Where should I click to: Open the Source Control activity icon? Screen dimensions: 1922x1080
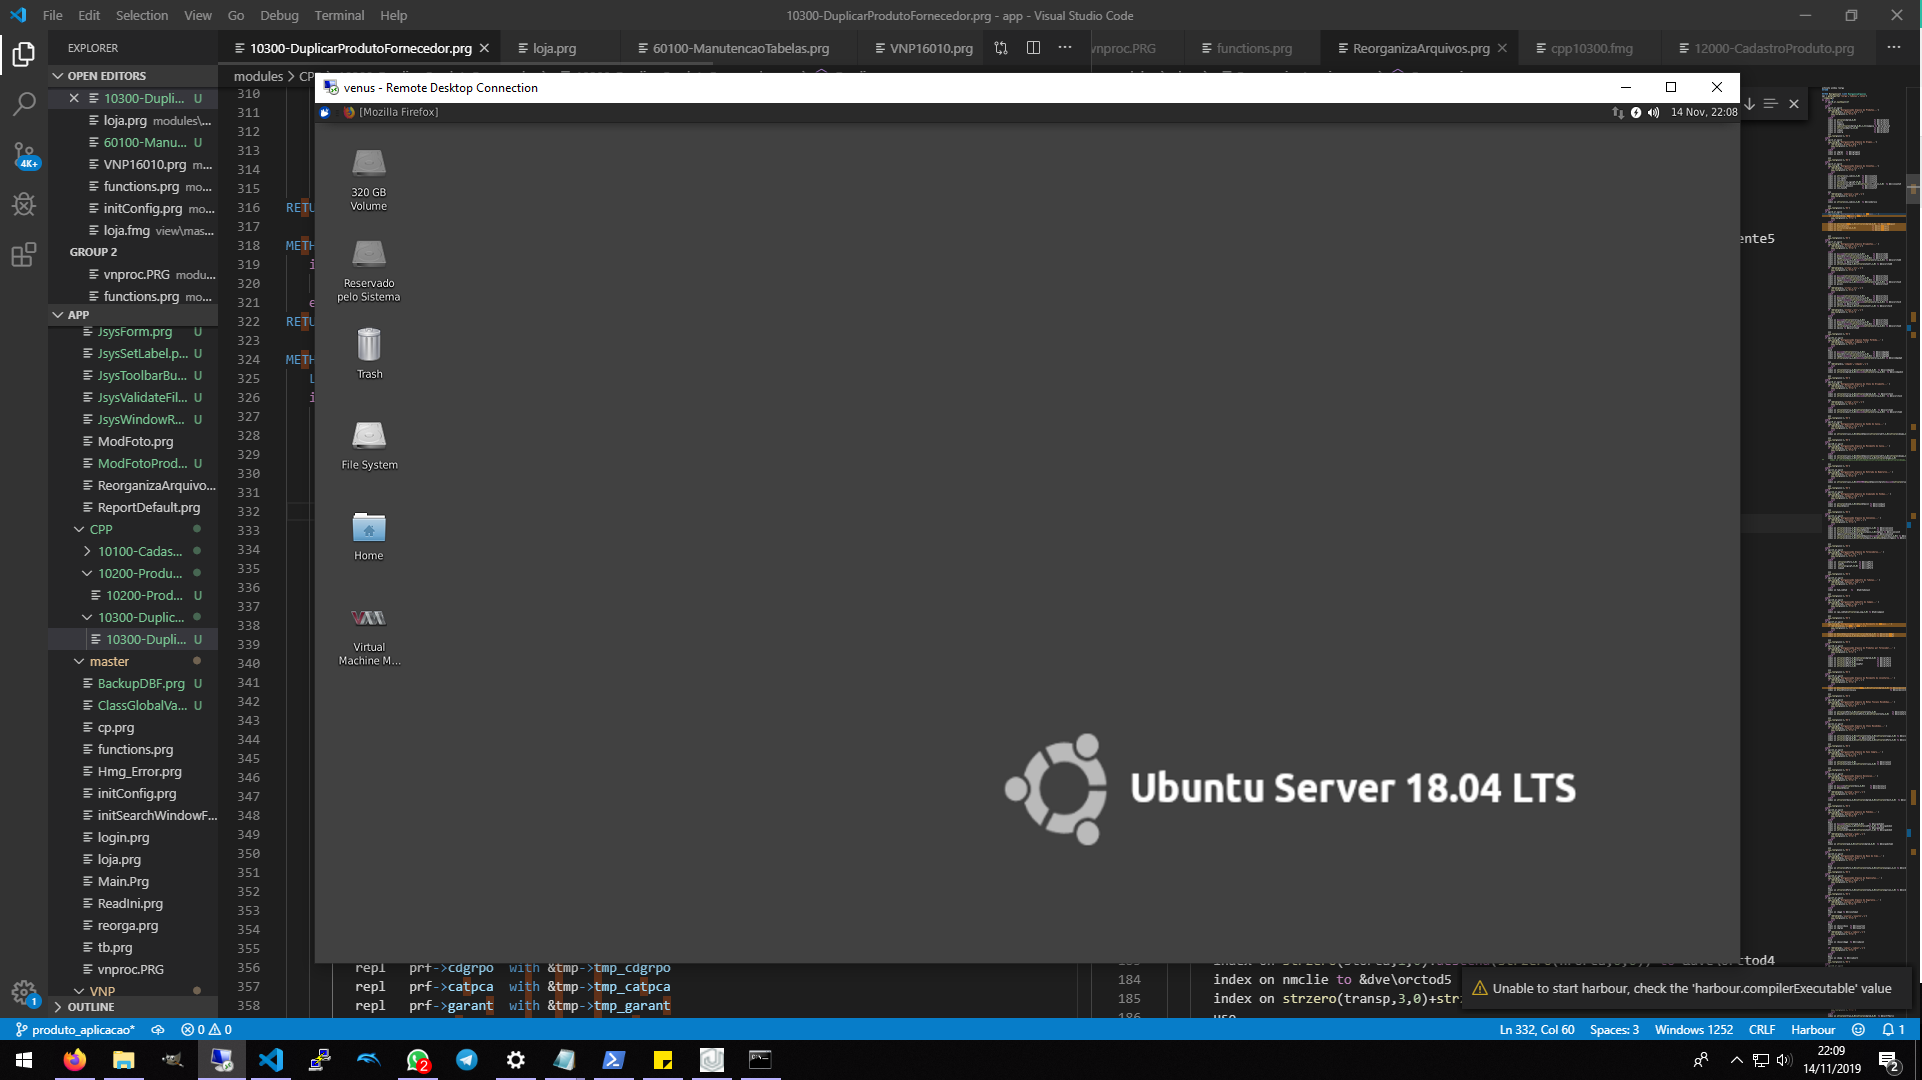point(24,154)
